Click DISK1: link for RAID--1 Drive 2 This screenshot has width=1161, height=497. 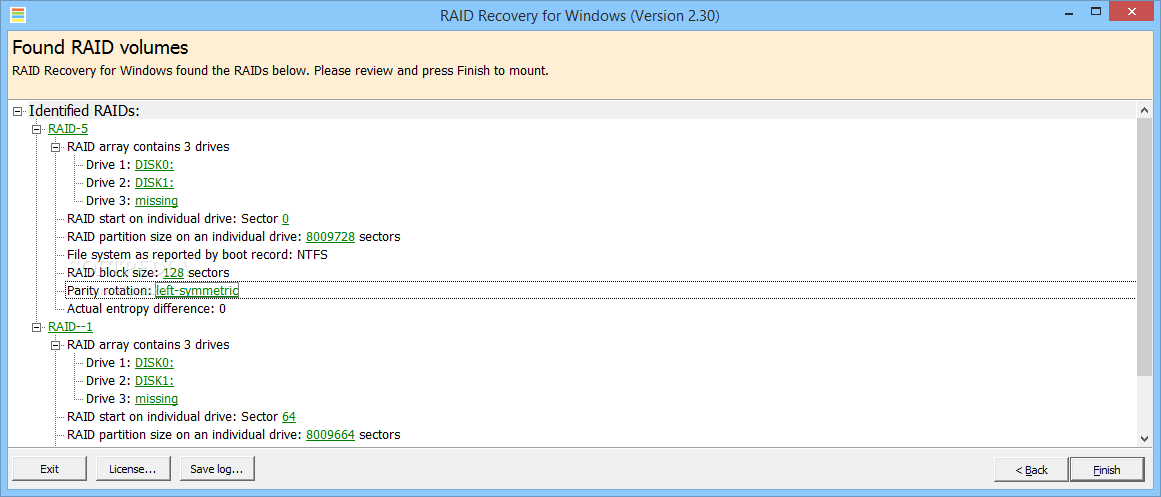coord(154,381)
